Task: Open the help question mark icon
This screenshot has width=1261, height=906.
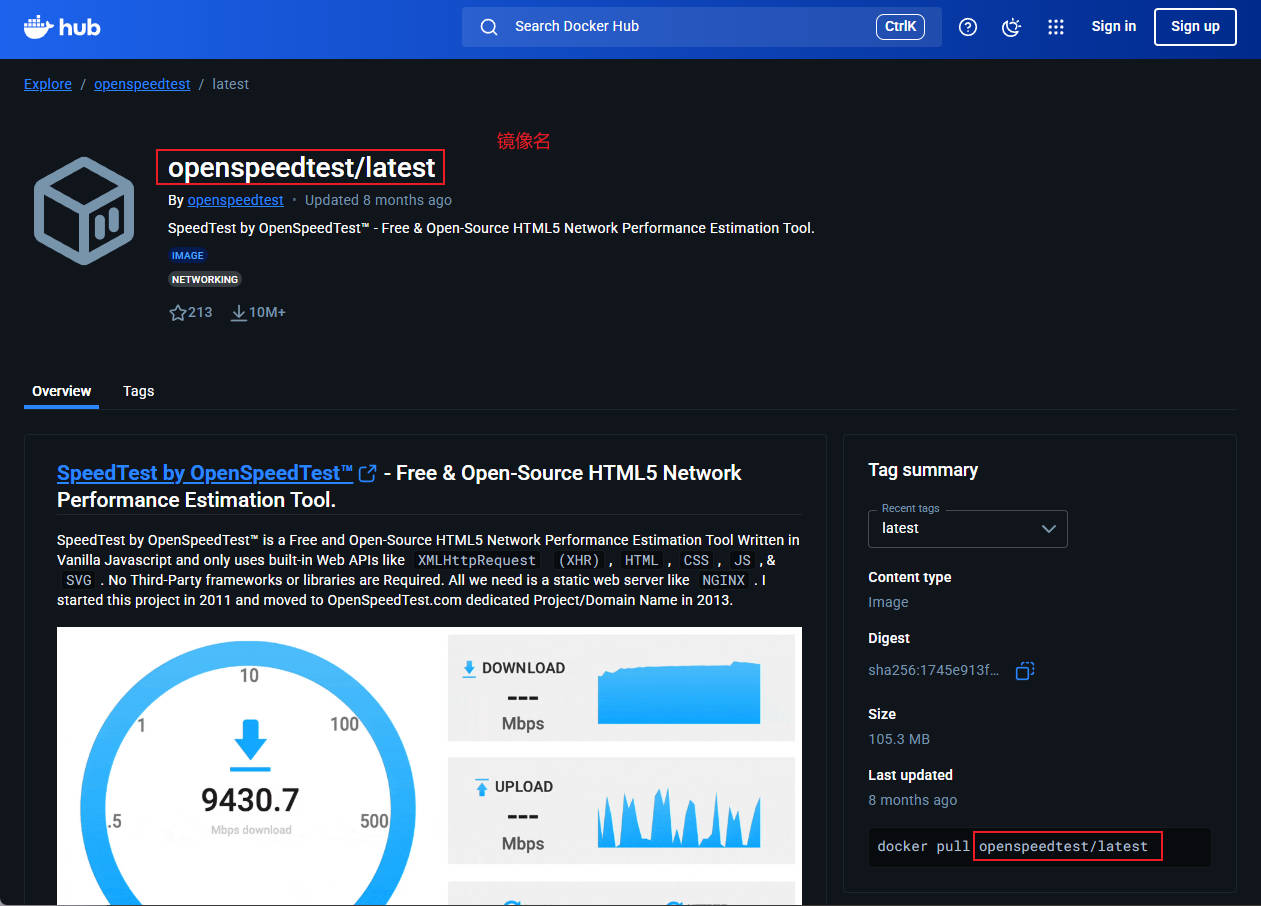Action: (967, 27)
